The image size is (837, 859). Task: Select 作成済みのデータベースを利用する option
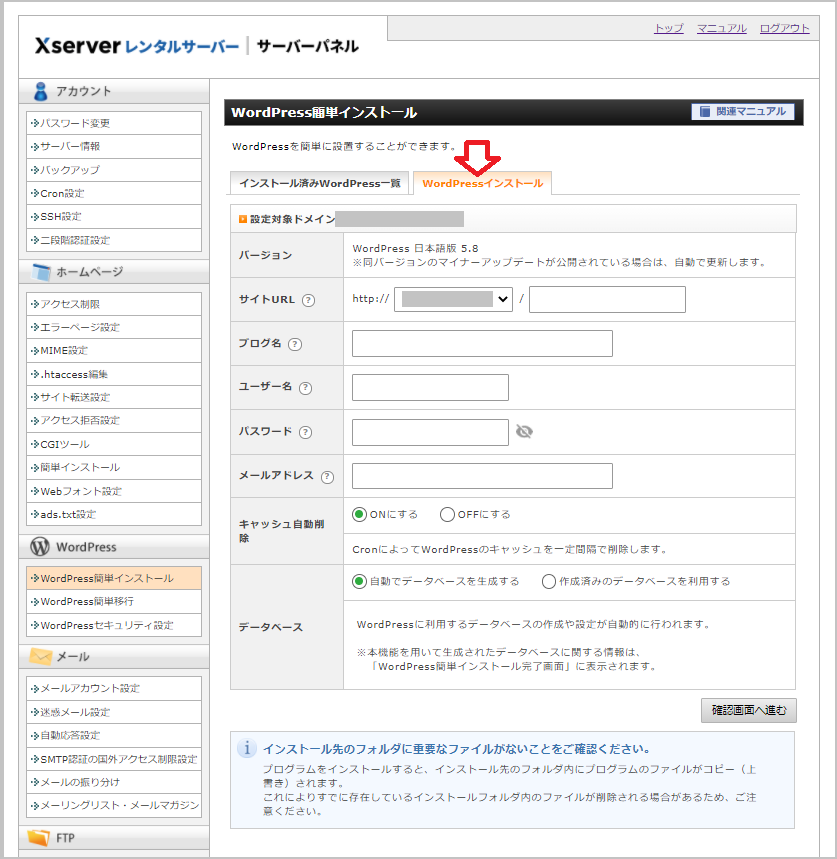tap(549, 581)
